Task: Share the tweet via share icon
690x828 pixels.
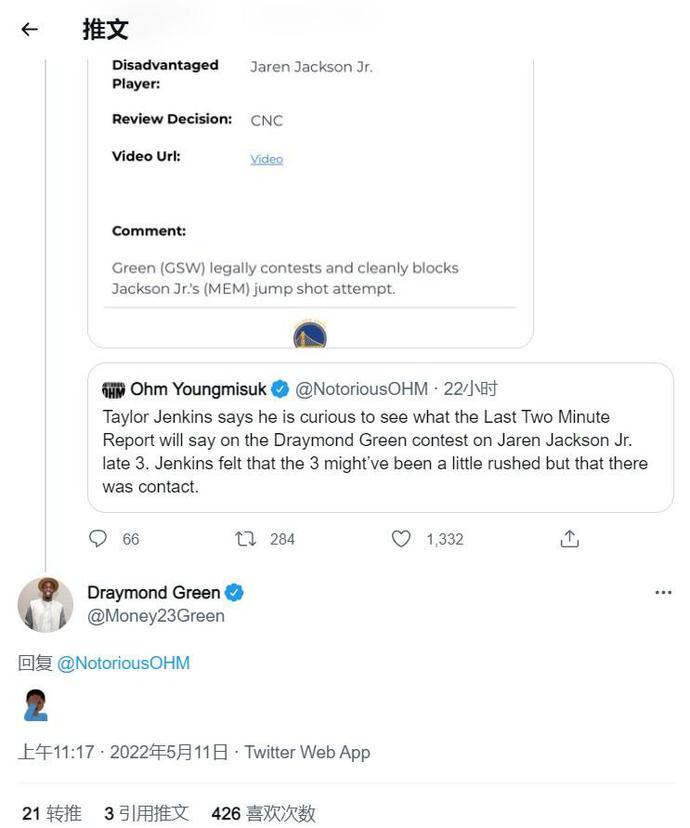Action: coord(569,539)
